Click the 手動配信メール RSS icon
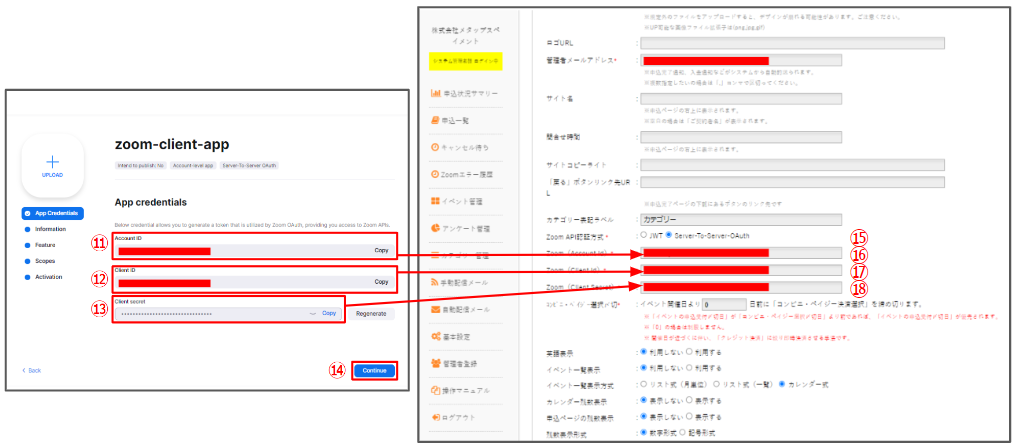This screenshot has width=1018, height=447. (x=436, y=282)
